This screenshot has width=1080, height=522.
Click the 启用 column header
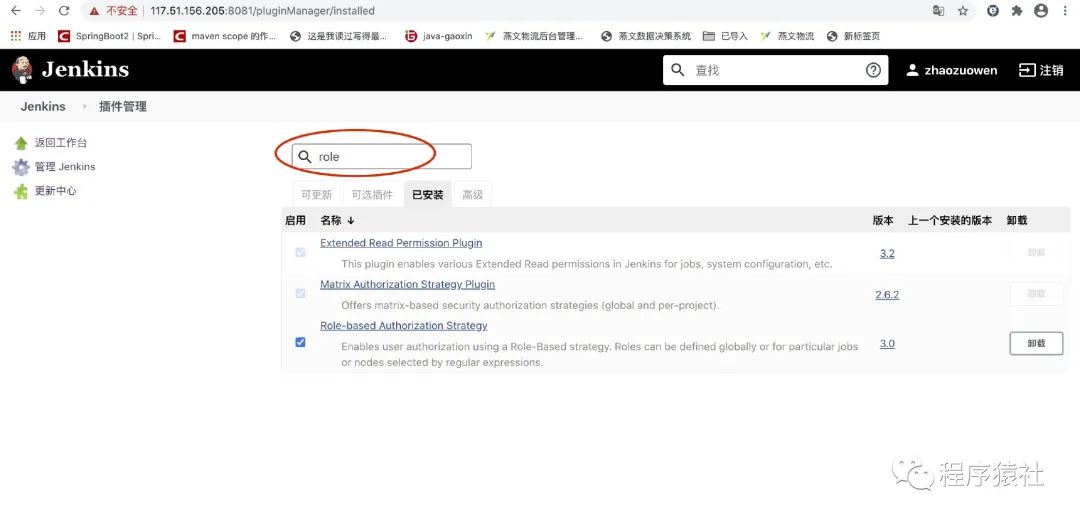pos(295,220)
